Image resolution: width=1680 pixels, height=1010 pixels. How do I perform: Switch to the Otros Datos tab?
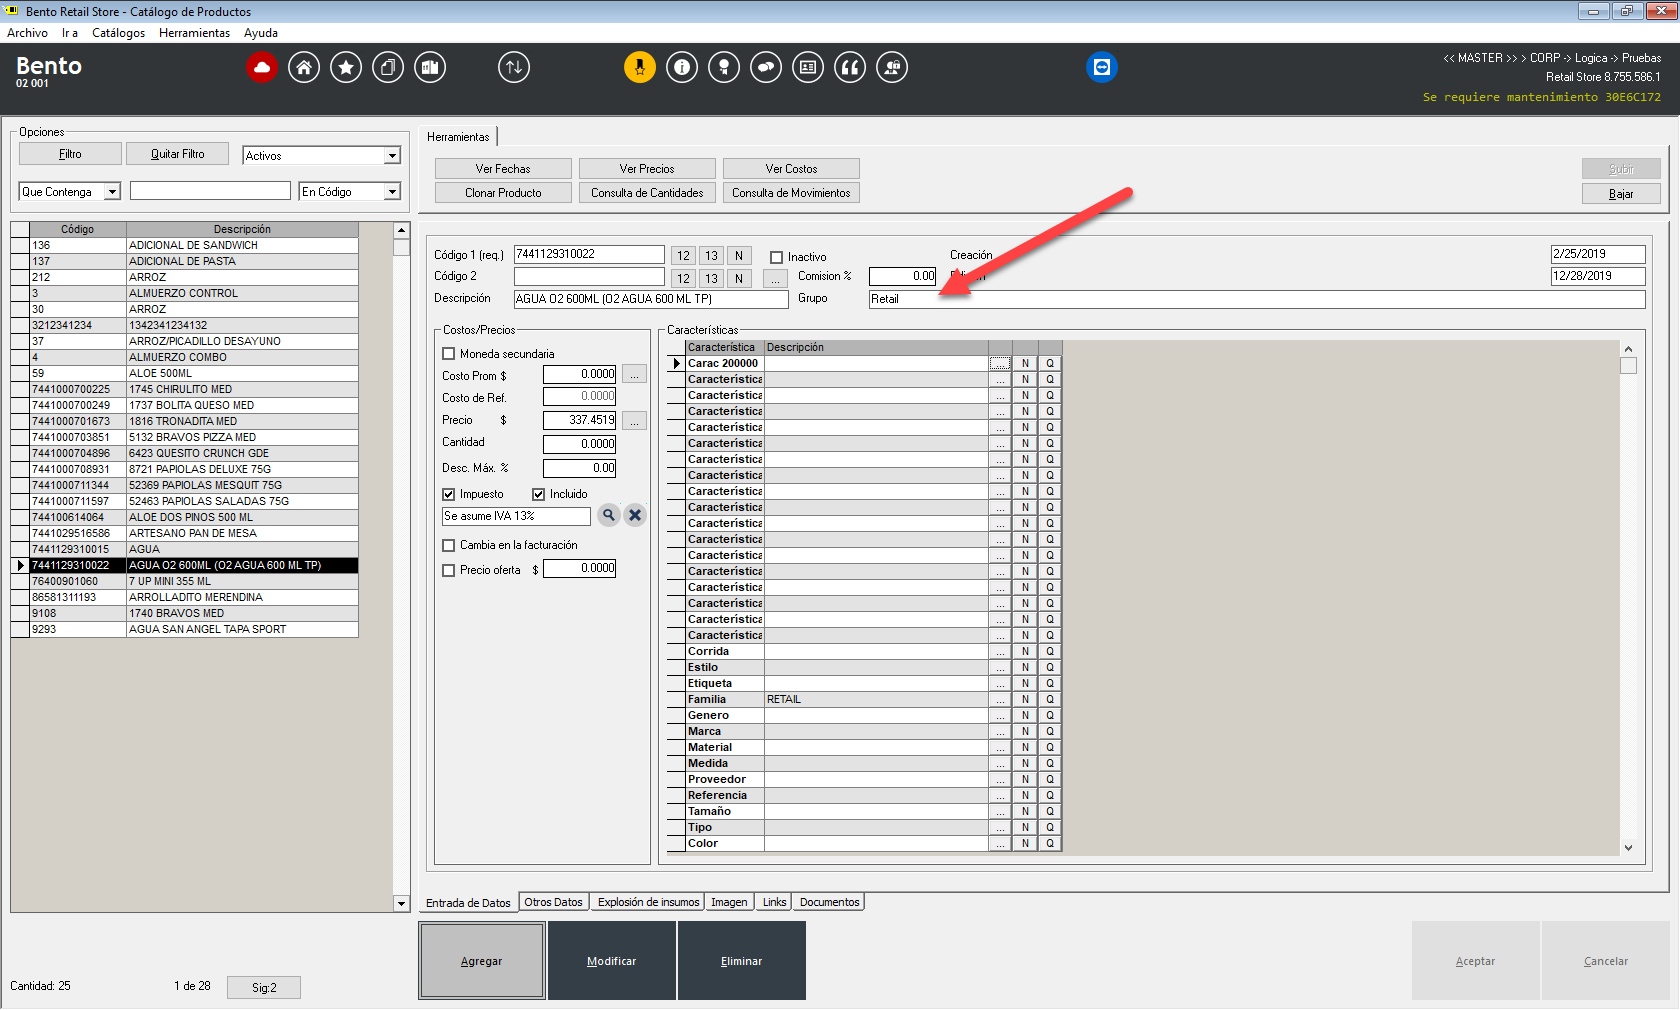click(553, 902)
